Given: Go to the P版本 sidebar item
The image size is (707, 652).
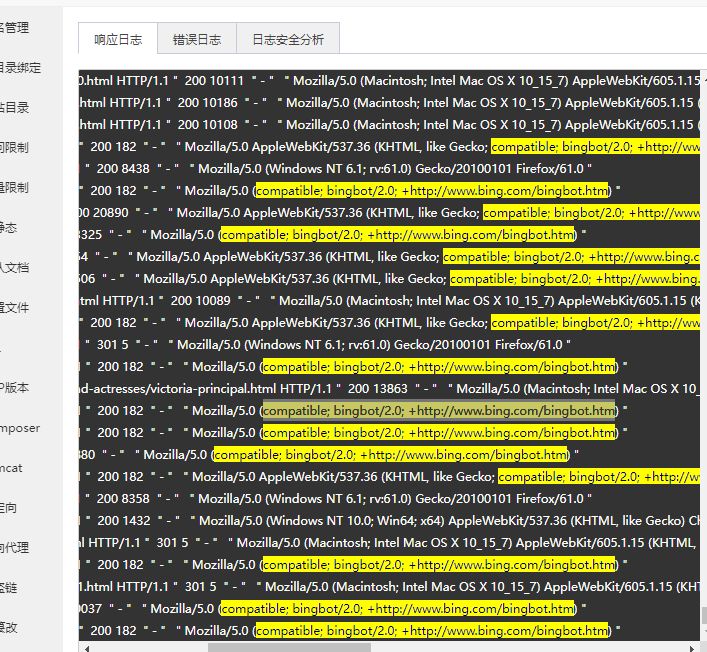Looking at the screenshot, I should point(14,387).
